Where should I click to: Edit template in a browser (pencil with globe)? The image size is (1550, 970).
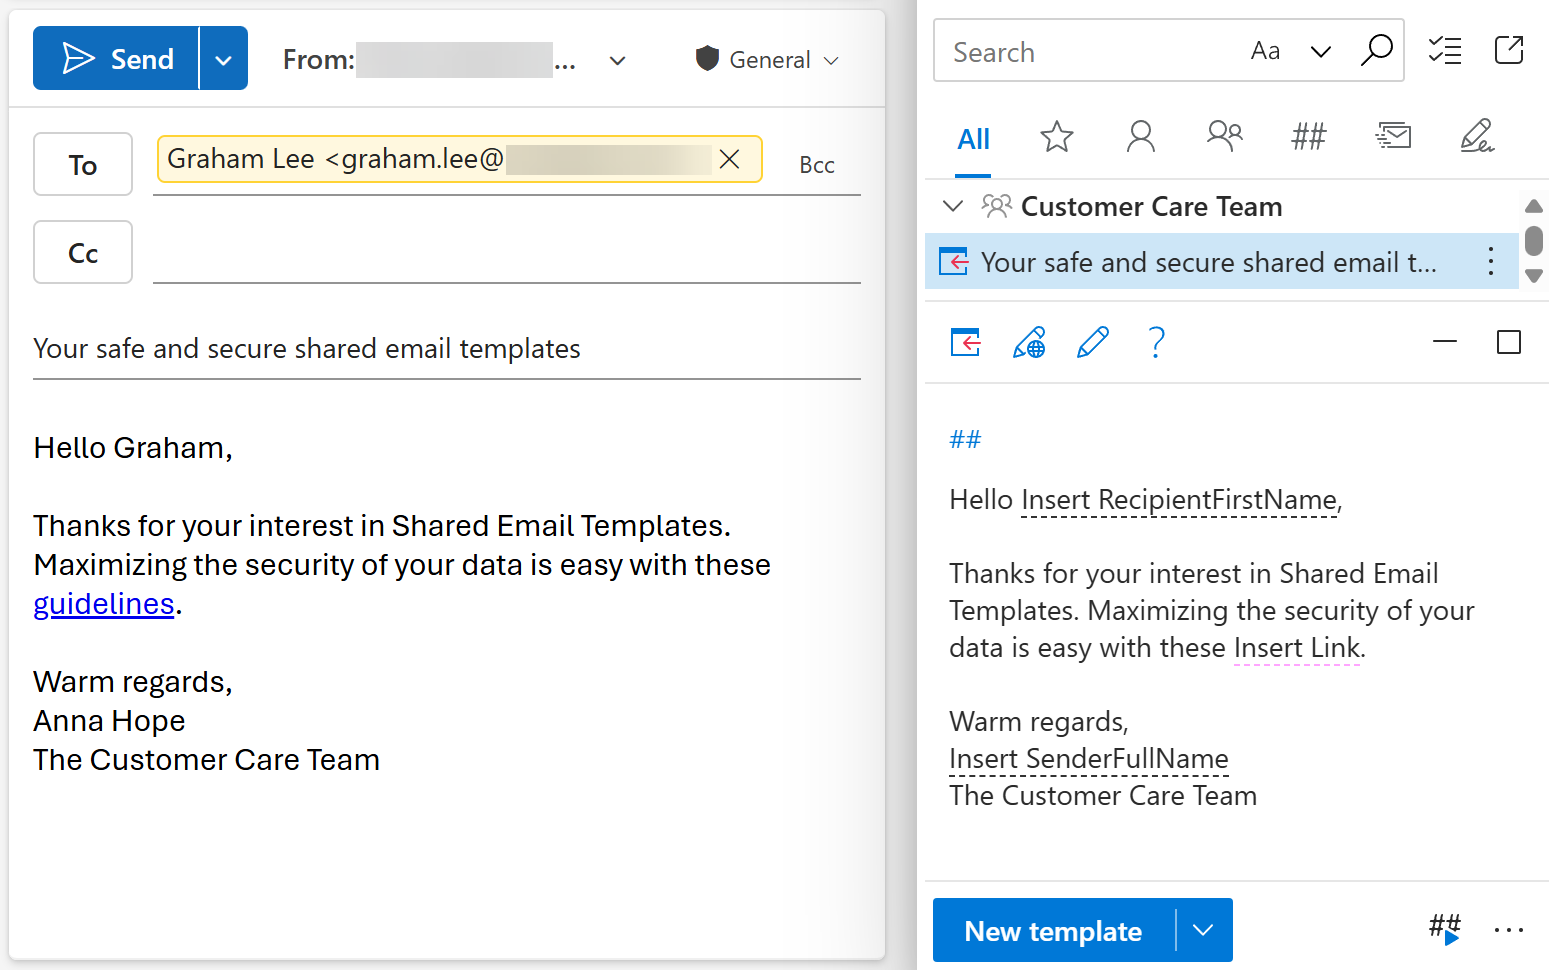tap(1028, 343)
